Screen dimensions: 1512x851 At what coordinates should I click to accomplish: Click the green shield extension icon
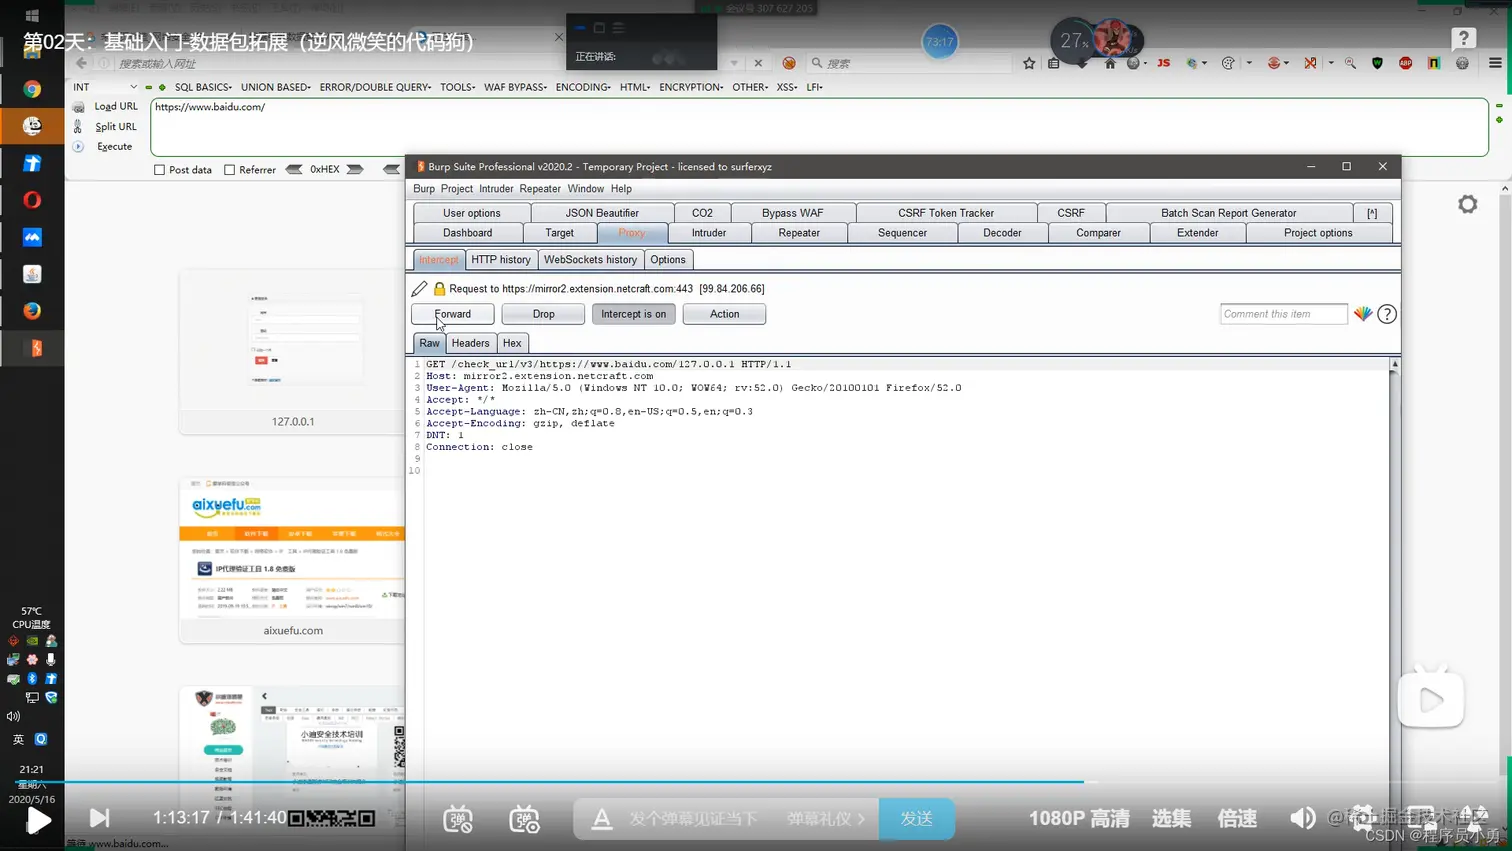1378,63
